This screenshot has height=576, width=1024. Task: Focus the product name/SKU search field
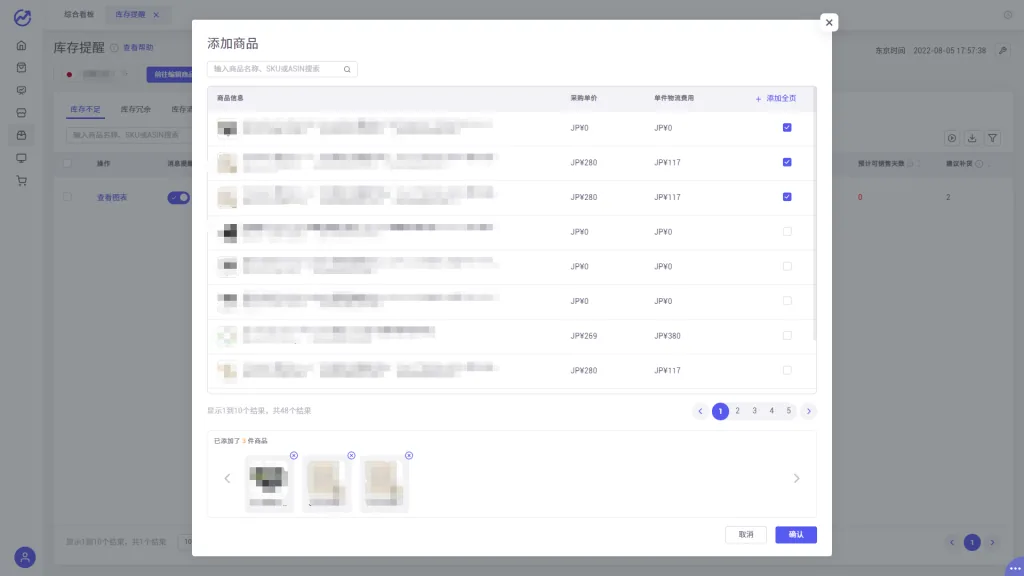282,69
